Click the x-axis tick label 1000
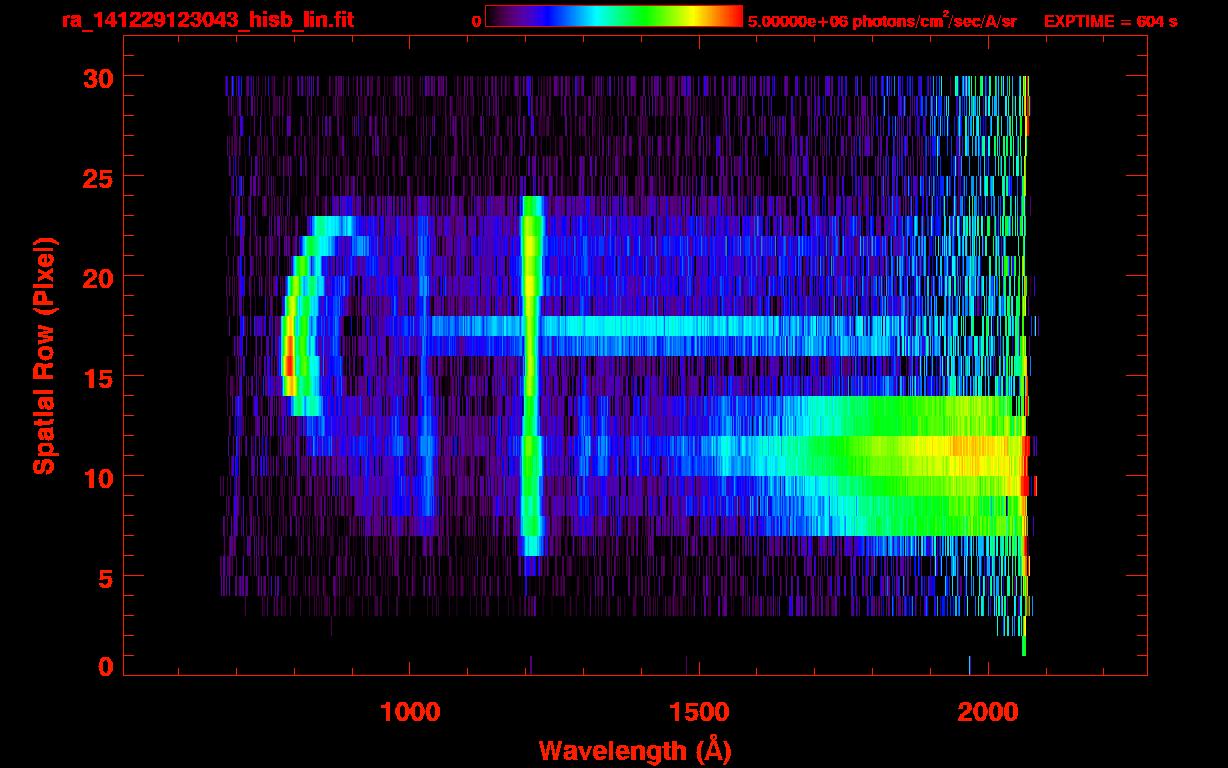Screen dimensions: 1228x768 point(410,711)
